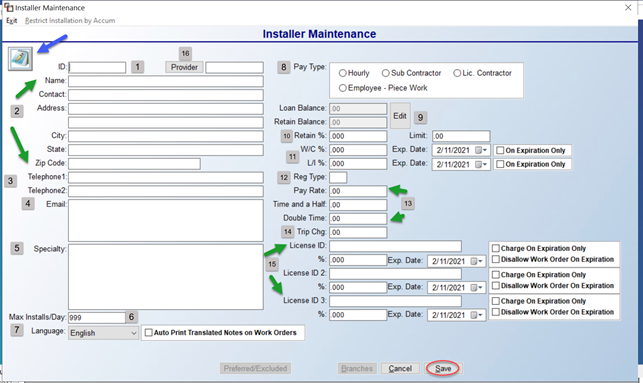Screen dimensions: 643x383
Task: Click inside the Email text area
Action: (x=166, y=221)
